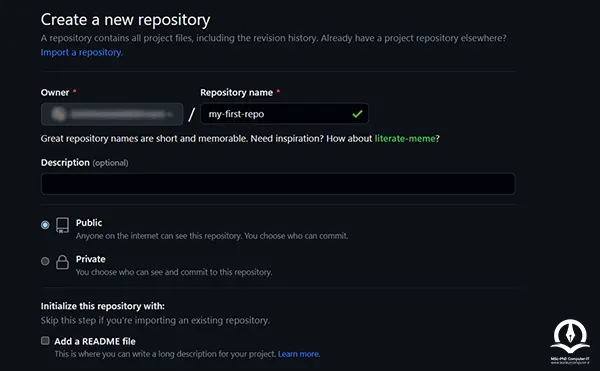Click into the Description input field

278,184
